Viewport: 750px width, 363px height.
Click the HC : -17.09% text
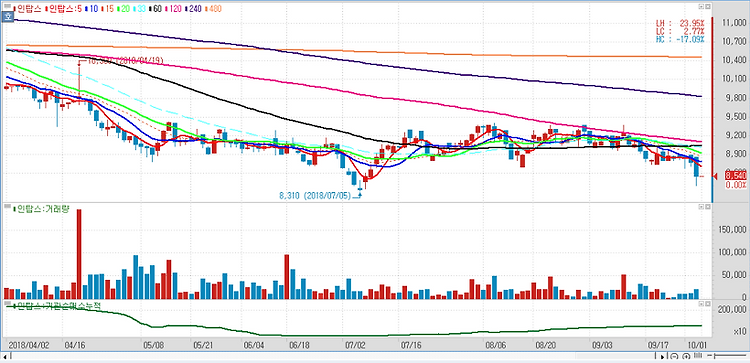681,39
